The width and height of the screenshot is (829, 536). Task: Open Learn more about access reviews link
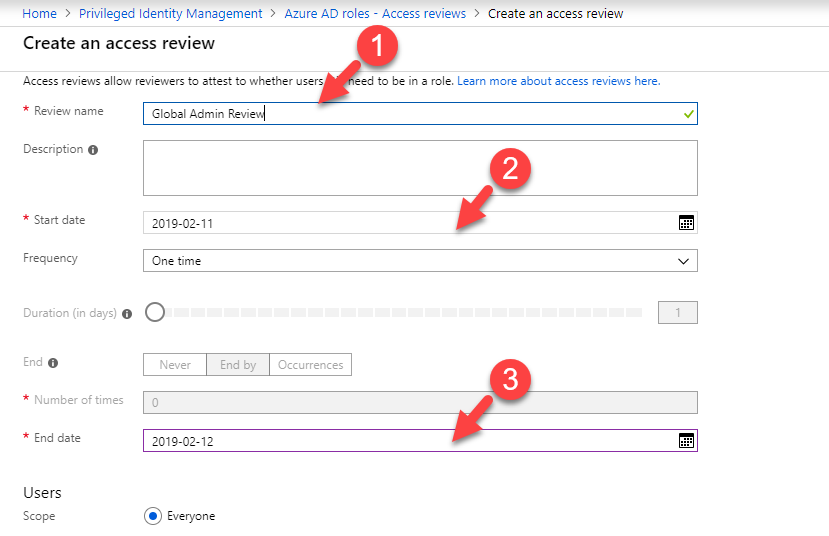(x=558, y=81)
